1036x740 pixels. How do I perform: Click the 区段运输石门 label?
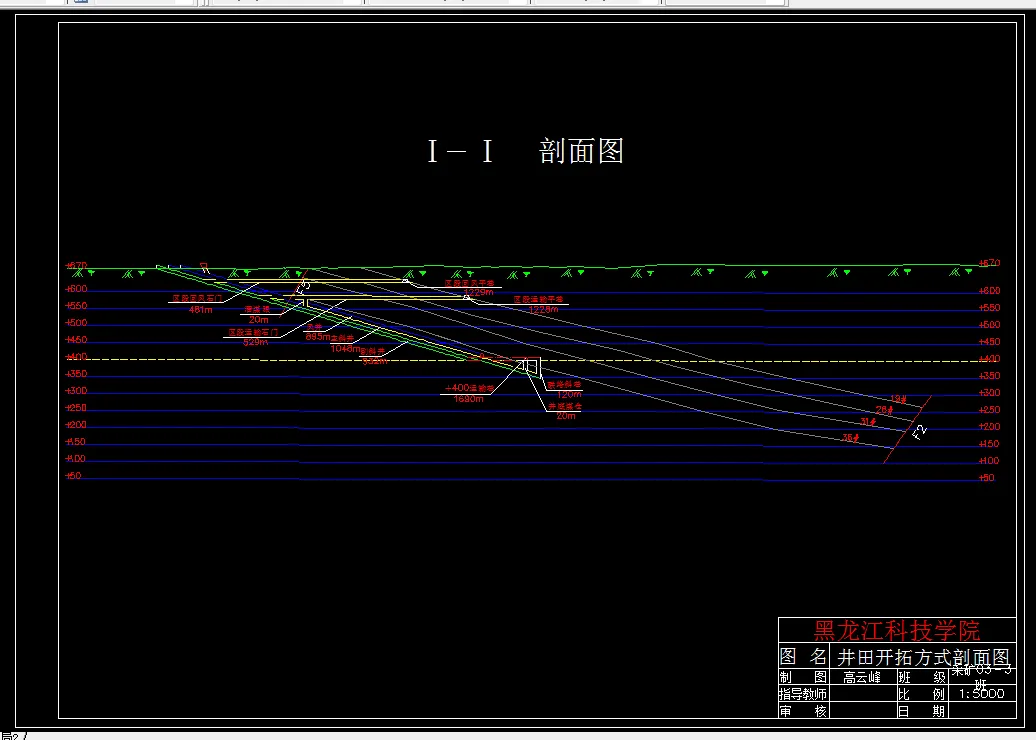click(x=253, y=332)
